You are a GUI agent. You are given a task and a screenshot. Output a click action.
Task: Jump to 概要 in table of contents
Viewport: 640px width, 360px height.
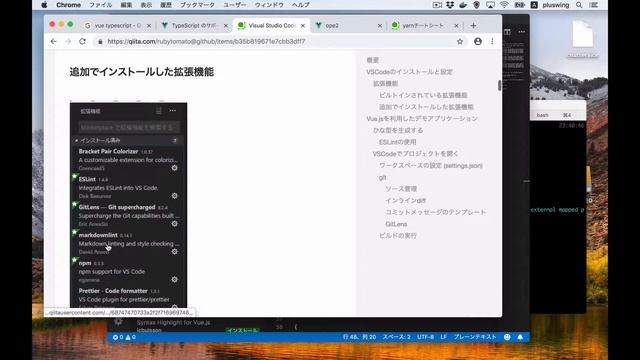[x=373, y=60]
